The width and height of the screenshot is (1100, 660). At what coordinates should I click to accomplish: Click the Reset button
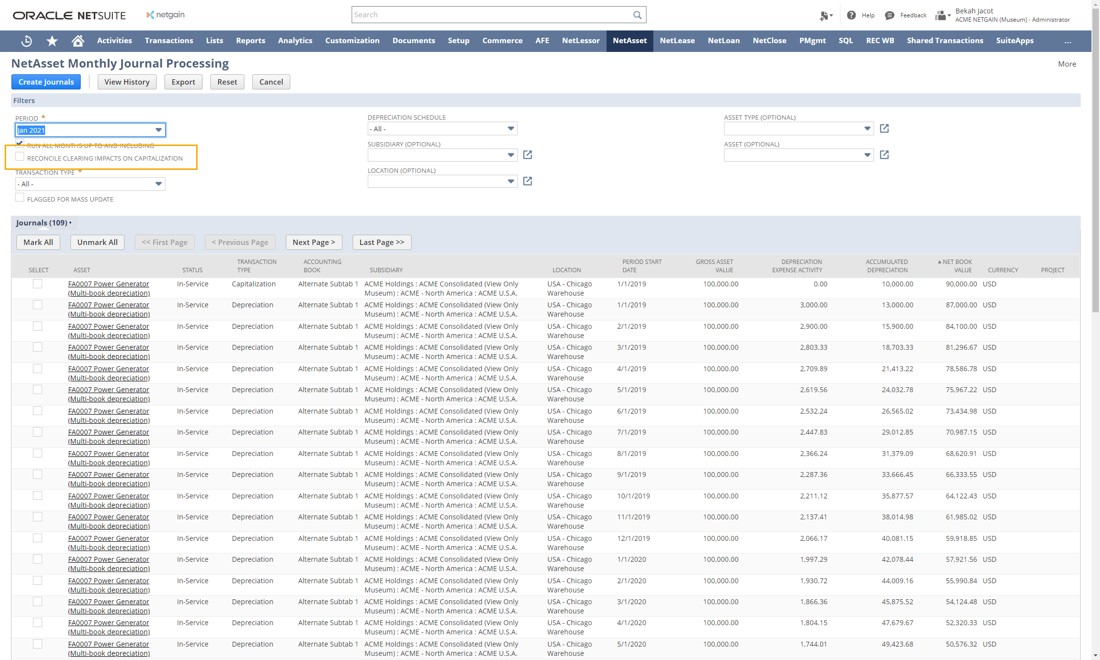click(x=227, y=82)
